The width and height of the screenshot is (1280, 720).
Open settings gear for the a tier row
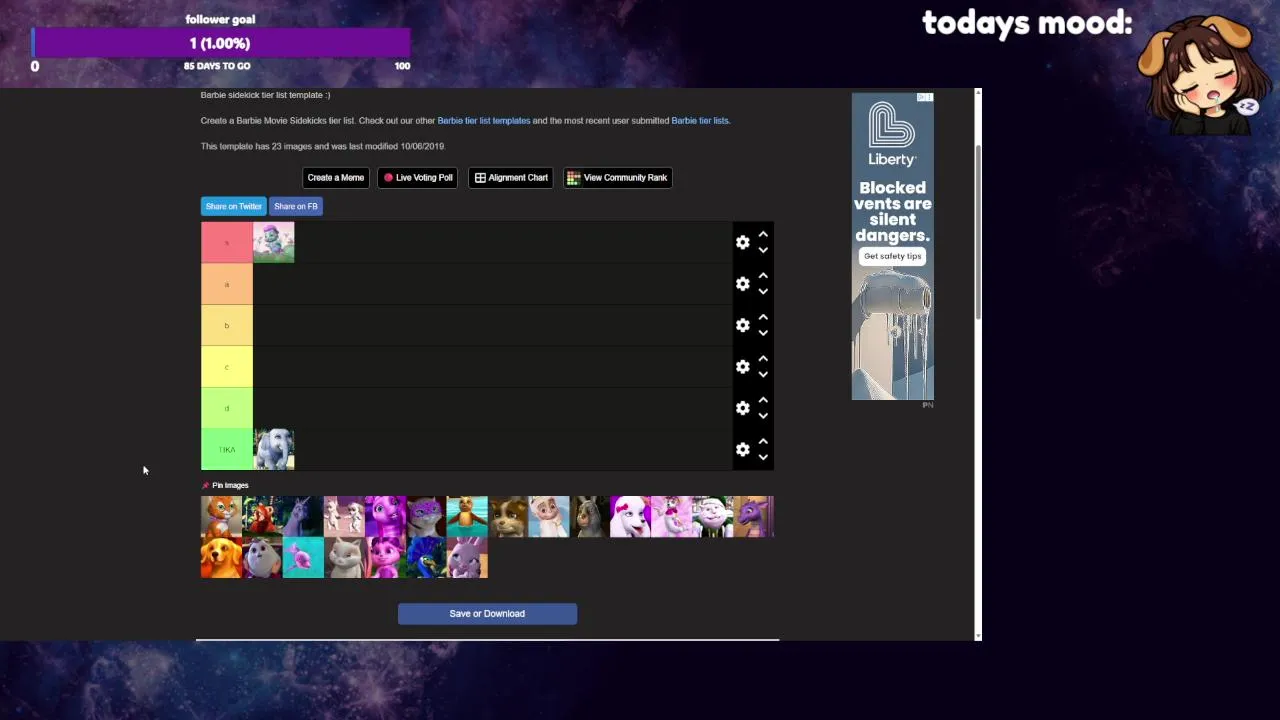(742, 284)
